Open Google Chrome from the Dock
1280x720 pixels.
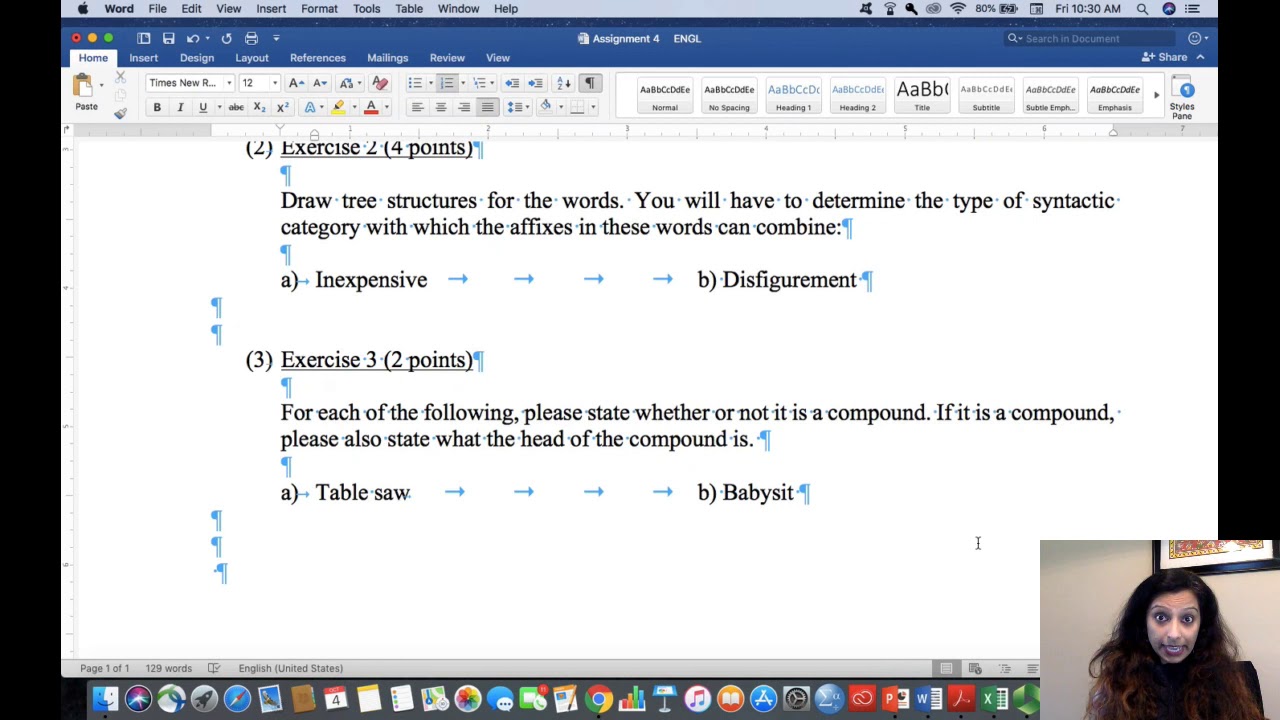tap(599, 698)
